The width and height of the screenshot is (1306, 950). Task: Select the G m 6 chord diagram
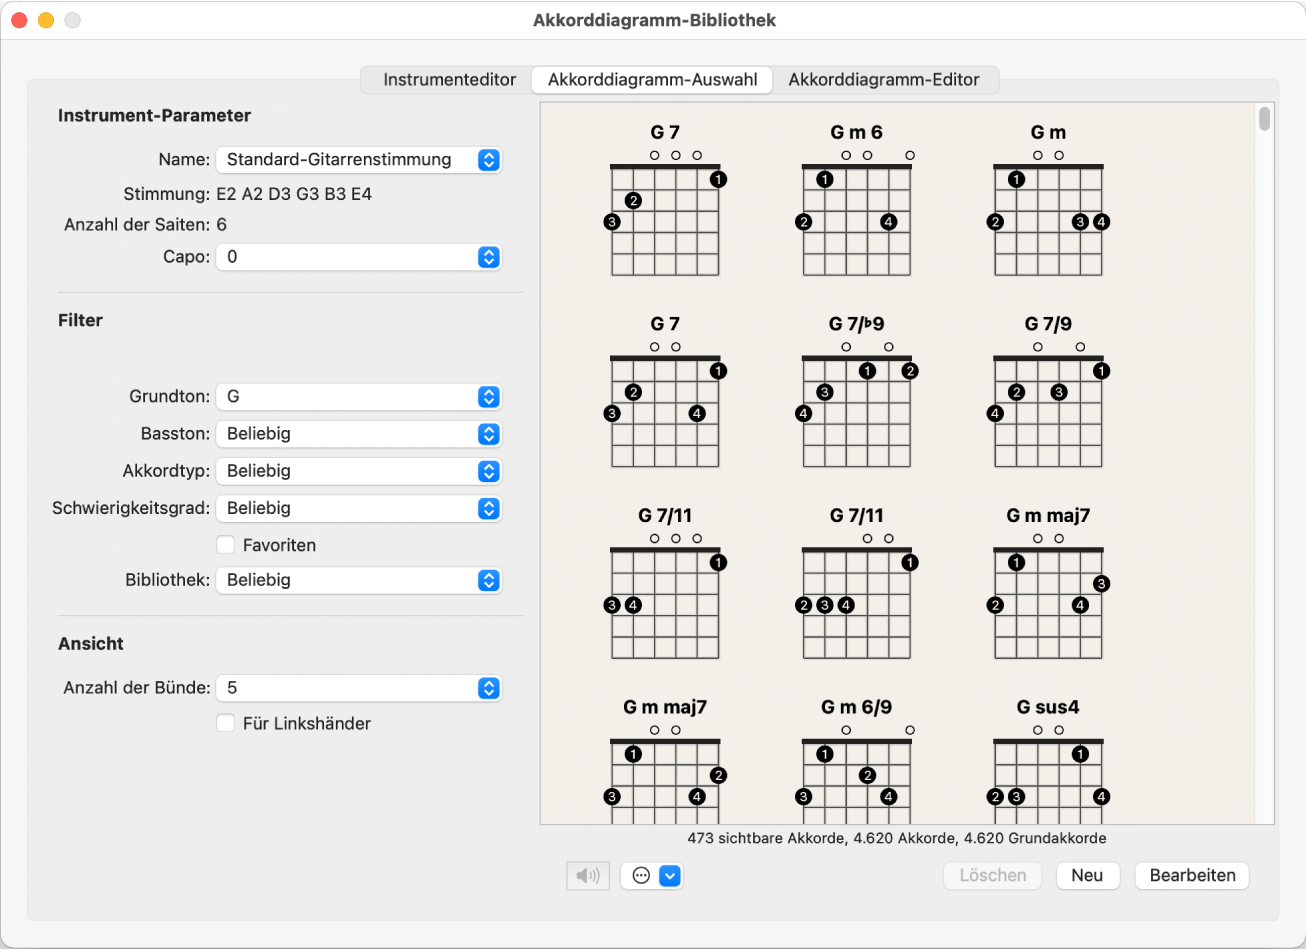(856, 200)
